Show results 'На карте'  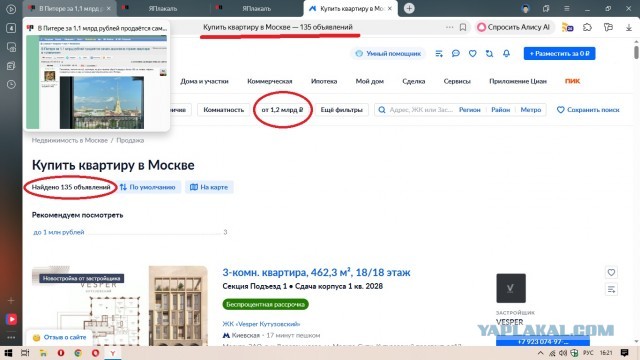tap(209, 187)
